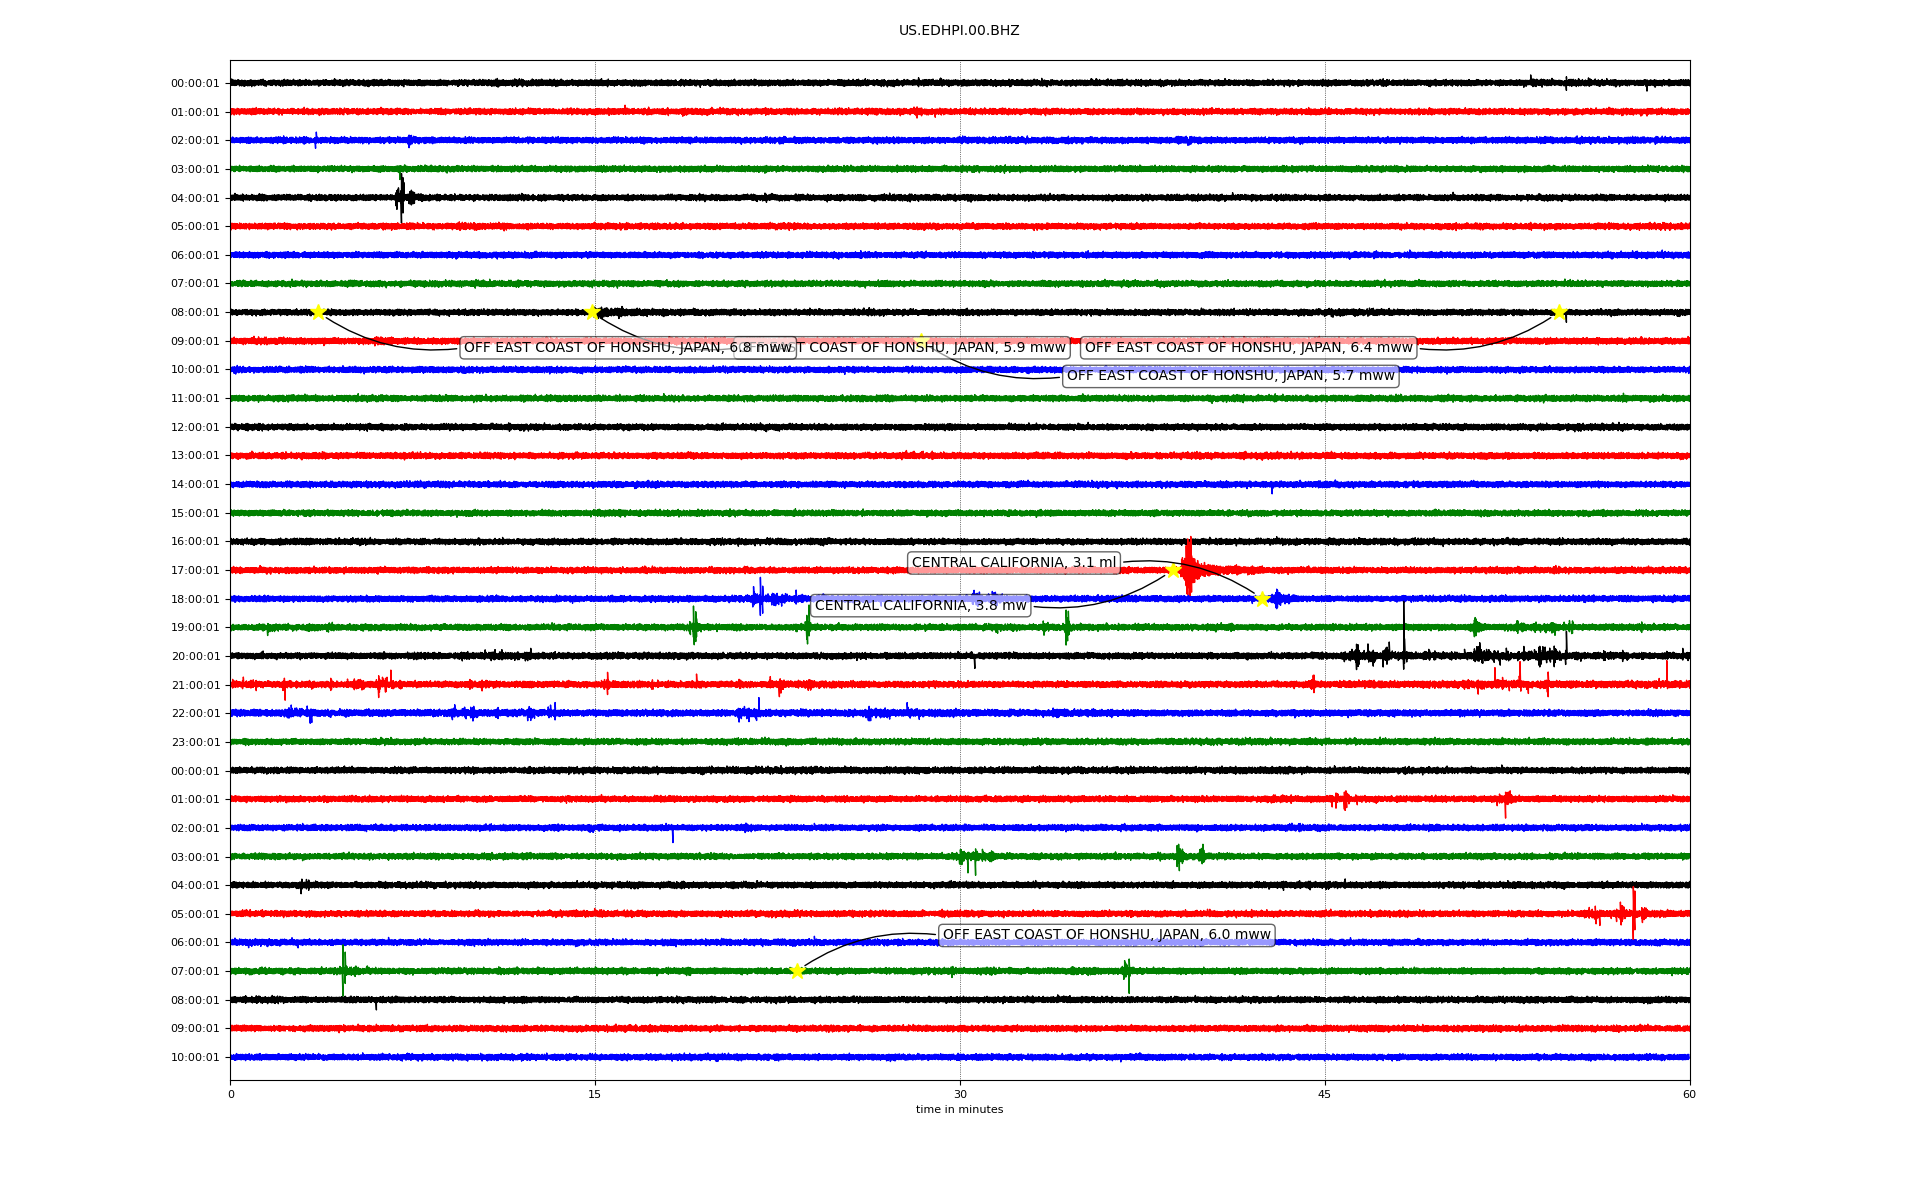
Task: Click the 'time in minutes' axis label
Action: click(x=959, y=1109)
